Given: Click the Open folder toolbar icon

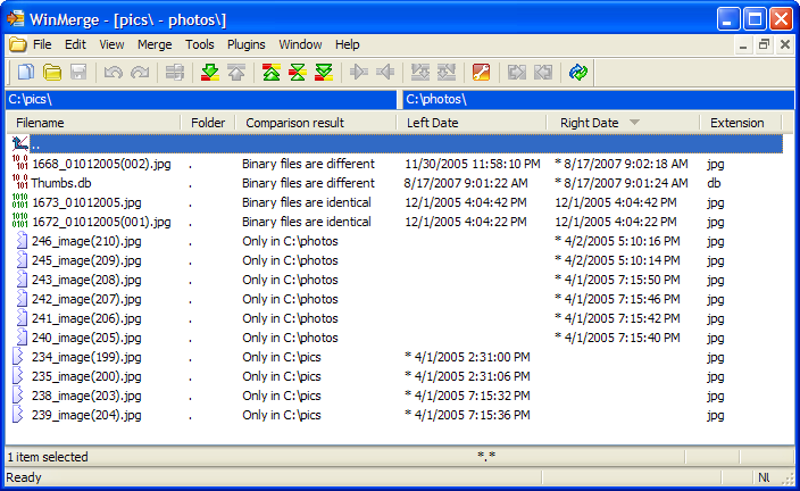Looking at the screenshot, I should [52, 72].
